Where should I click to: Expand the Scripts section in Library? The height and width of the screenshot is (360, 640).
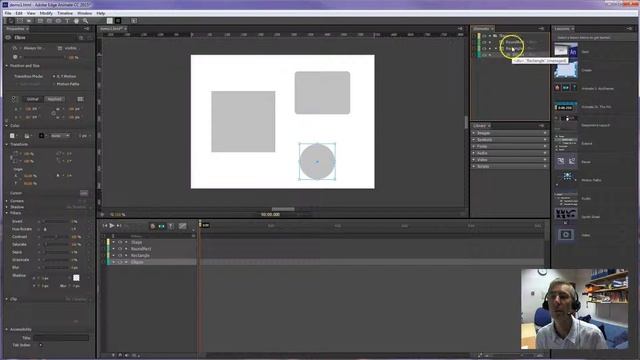pyautogui.click(x=473, y=166)
